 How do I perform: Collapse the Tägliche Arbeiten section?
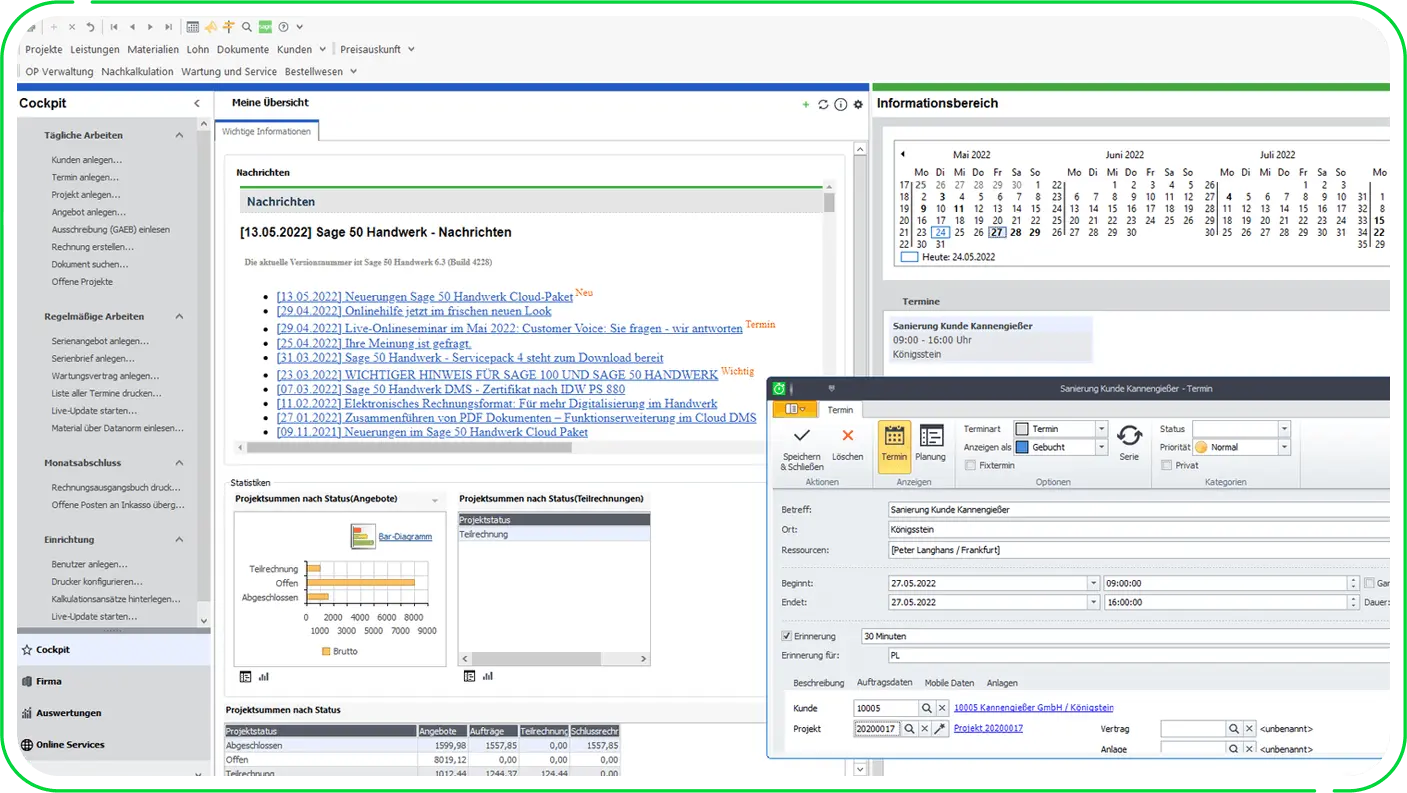[179, 135]
